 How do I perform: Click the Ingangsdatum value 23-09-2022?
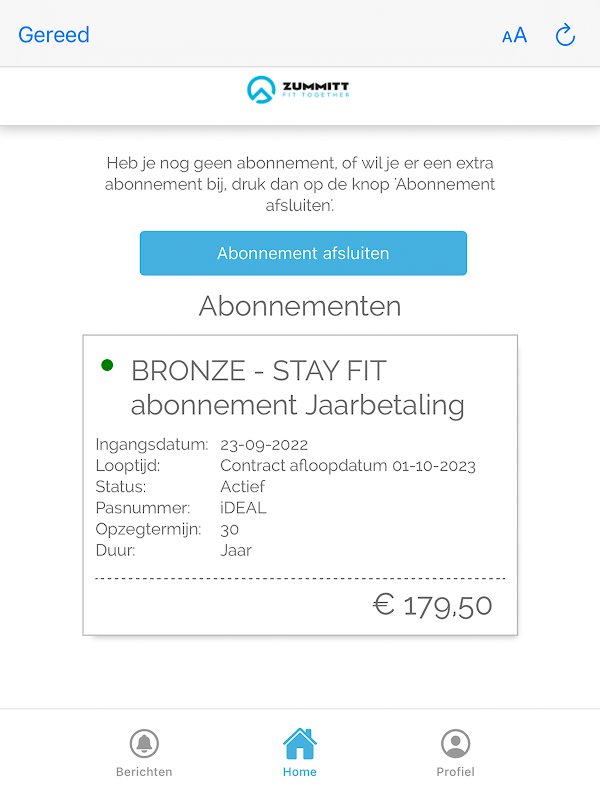pyautogui.click(x=264, y=445)
